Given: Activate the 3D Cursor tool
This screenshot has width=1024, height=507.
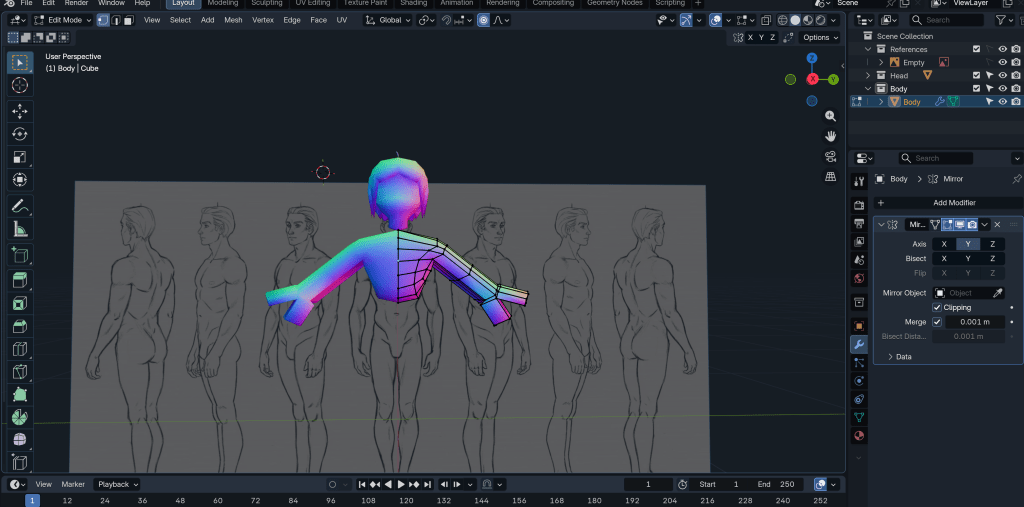Looking at the screenshot, I should coord(20,85).
